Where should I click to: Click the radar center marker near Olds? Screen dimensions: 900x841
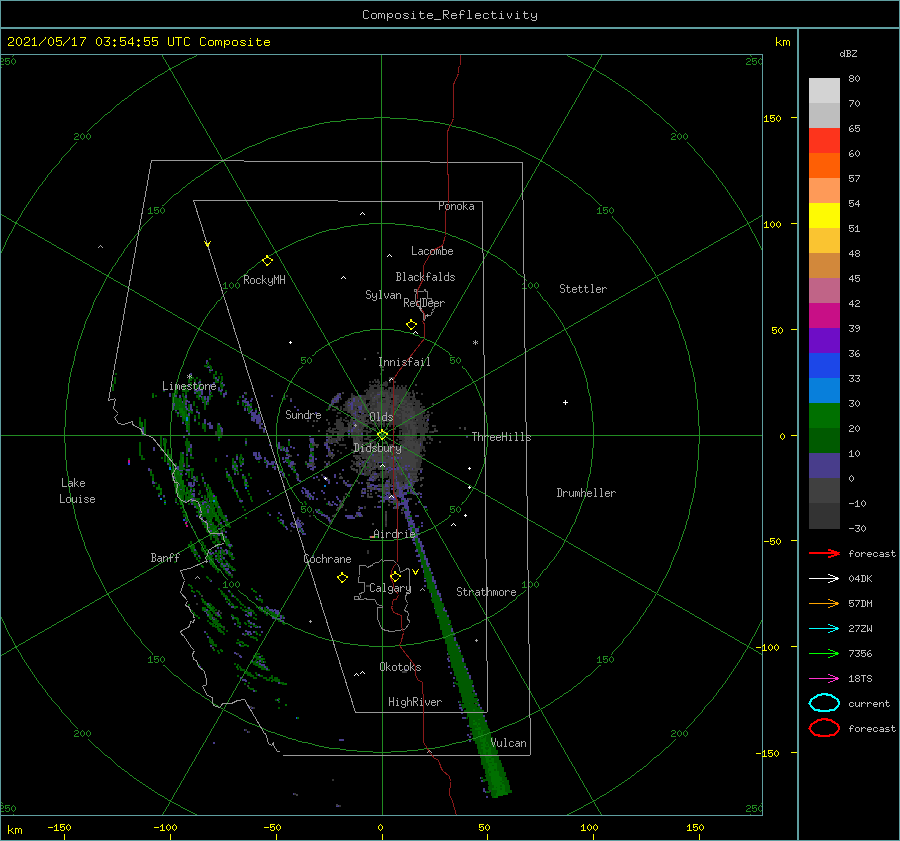click(x=382, y=435)
